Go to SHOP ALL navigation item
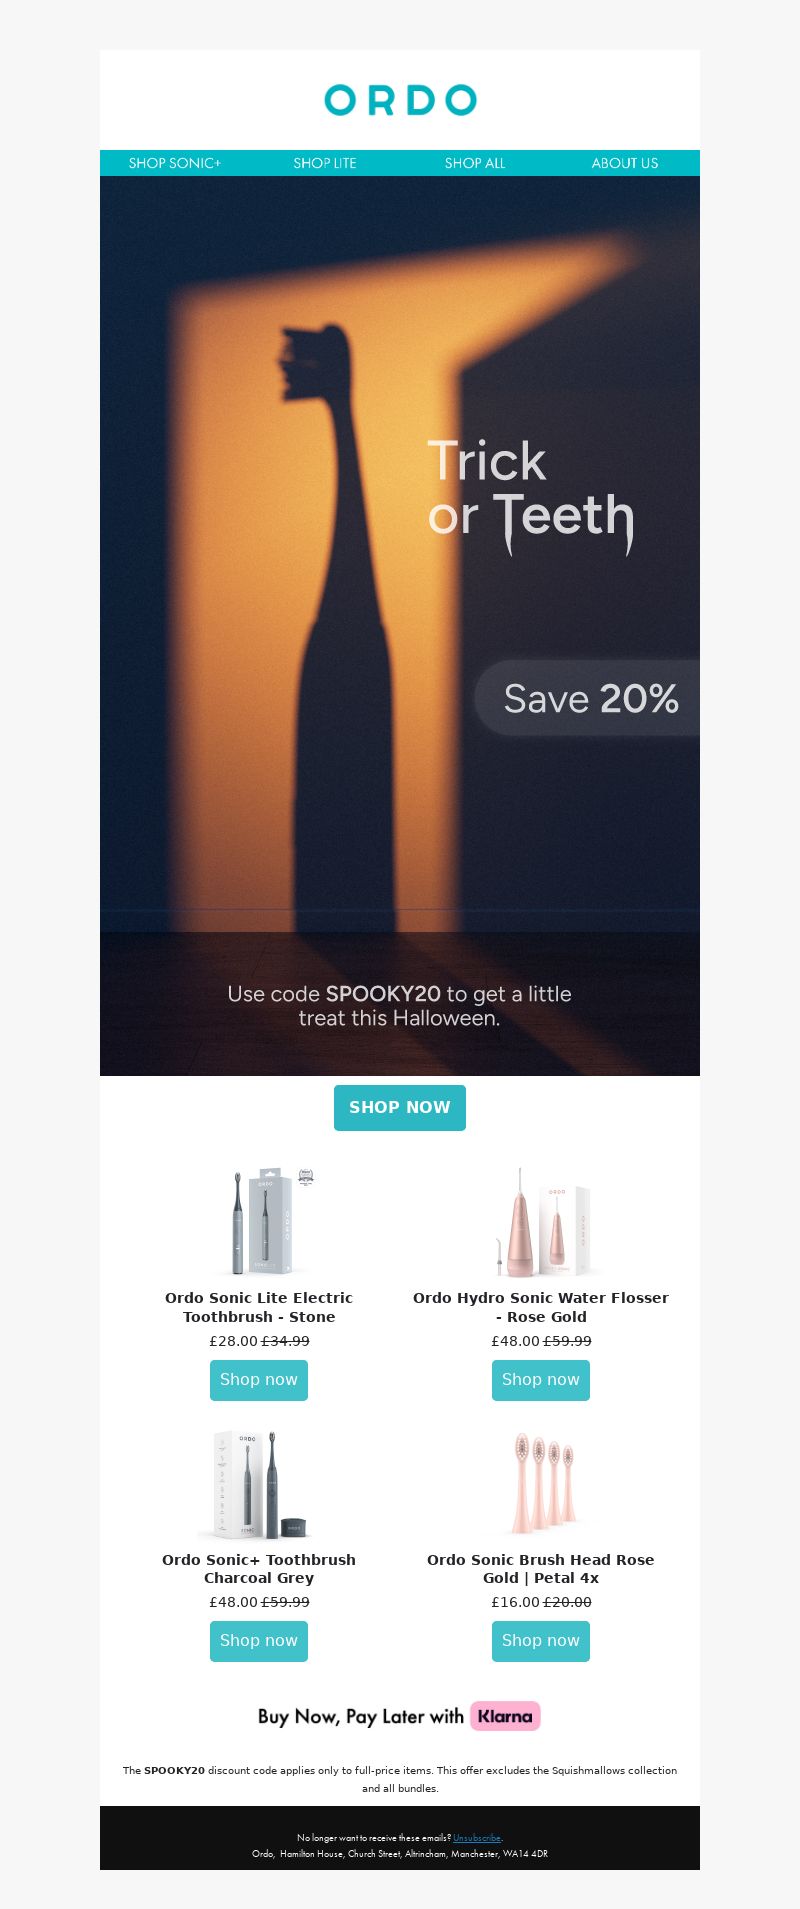The width and height of the screenshot is (800, 1909). tap(475, 163)
